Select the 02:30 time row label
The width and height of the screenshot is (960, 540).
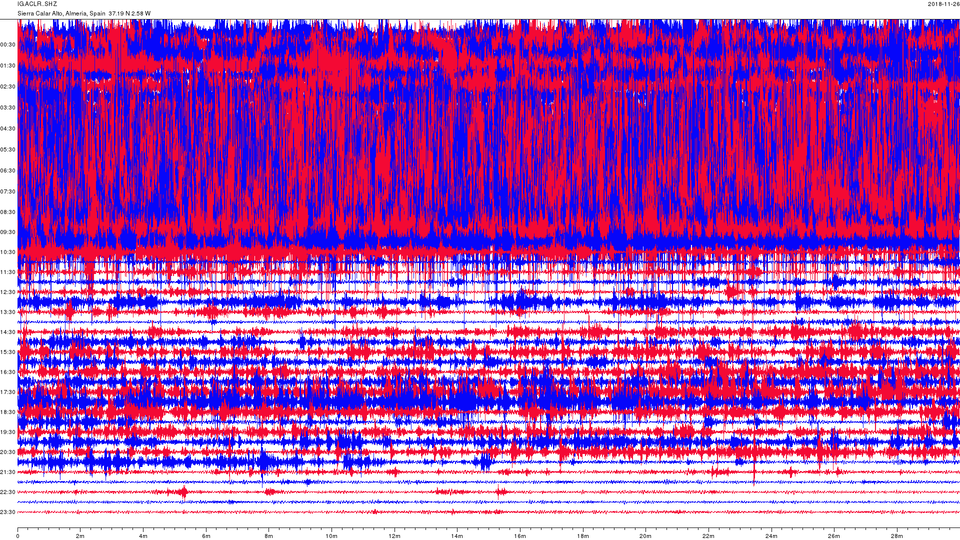[8, 86]
